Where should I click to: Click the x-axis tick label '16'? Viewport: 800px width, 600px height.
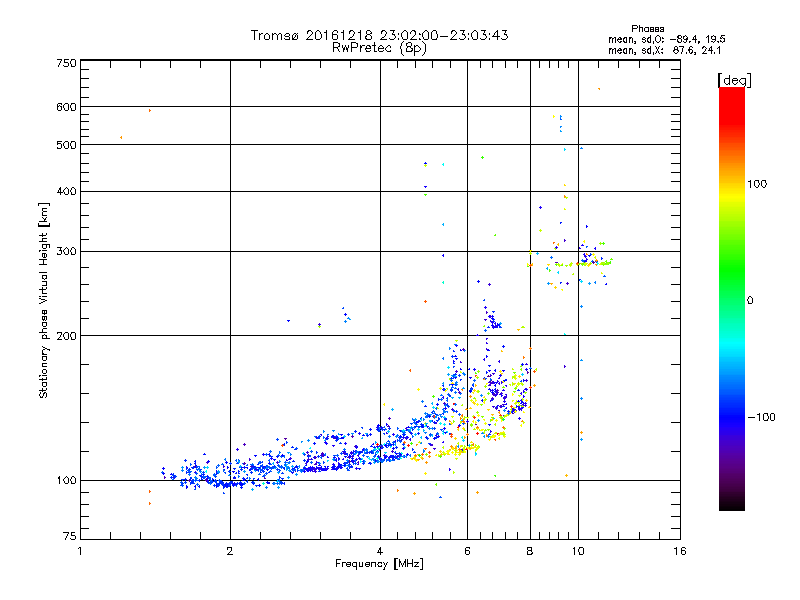click(x=680, y=551)
